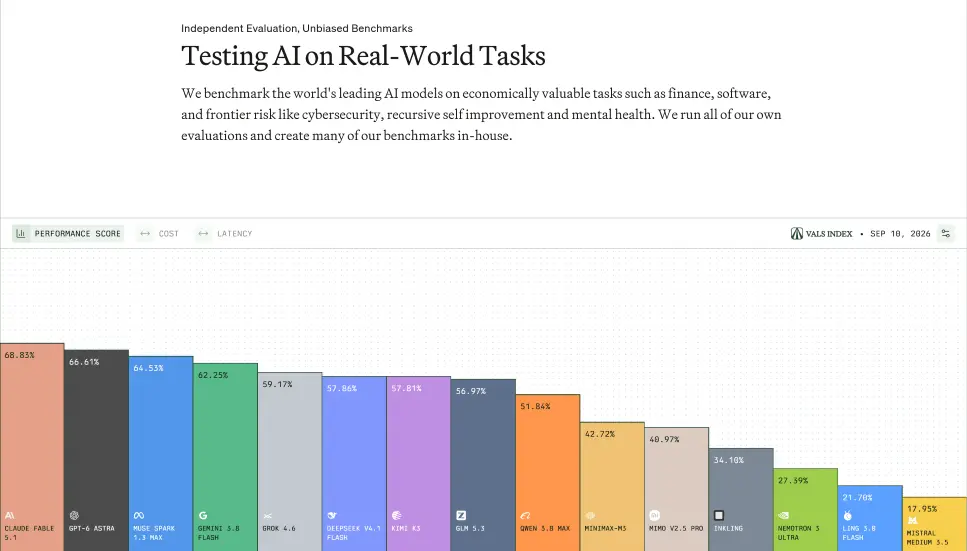Select the orange Qwen 3.8 Max bar
This screenshot has width=967, height=551.
pyautogui.click(x=548, y=473)
